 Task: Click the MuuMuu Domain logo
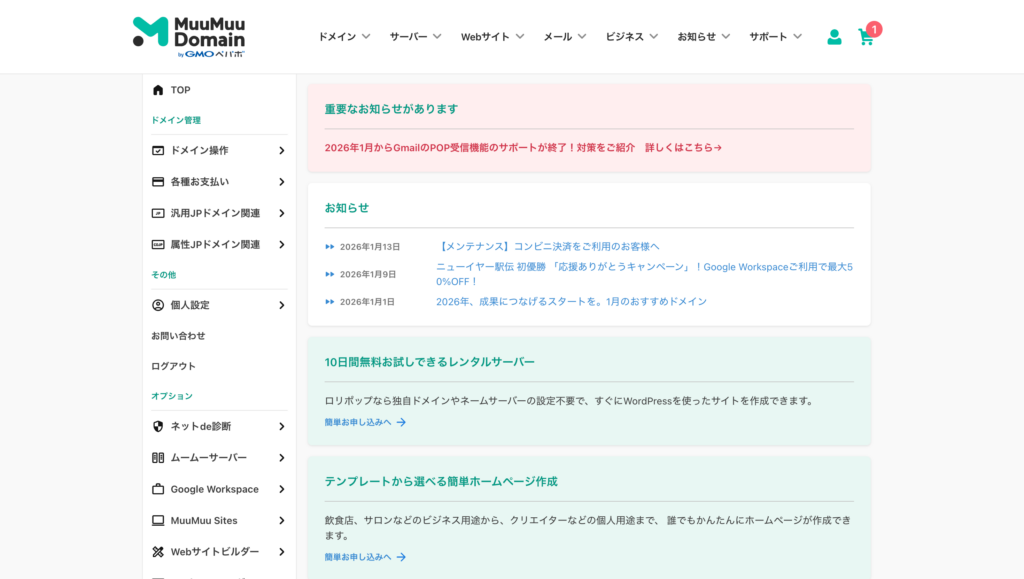(x=189, y=36)
